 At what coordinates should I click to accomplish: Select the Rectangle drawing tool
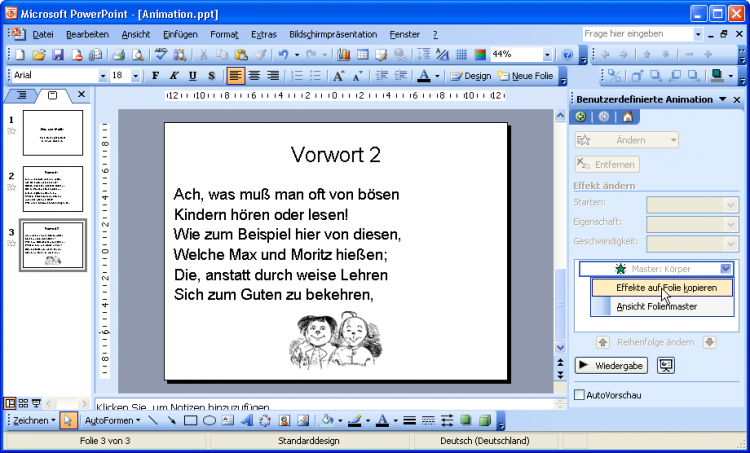(x=190, y=421)
